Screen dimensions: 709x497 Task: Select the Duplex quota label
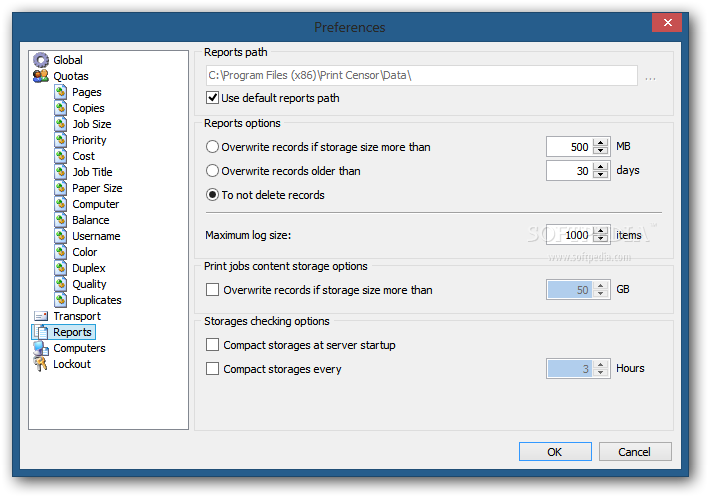point(89,268)
